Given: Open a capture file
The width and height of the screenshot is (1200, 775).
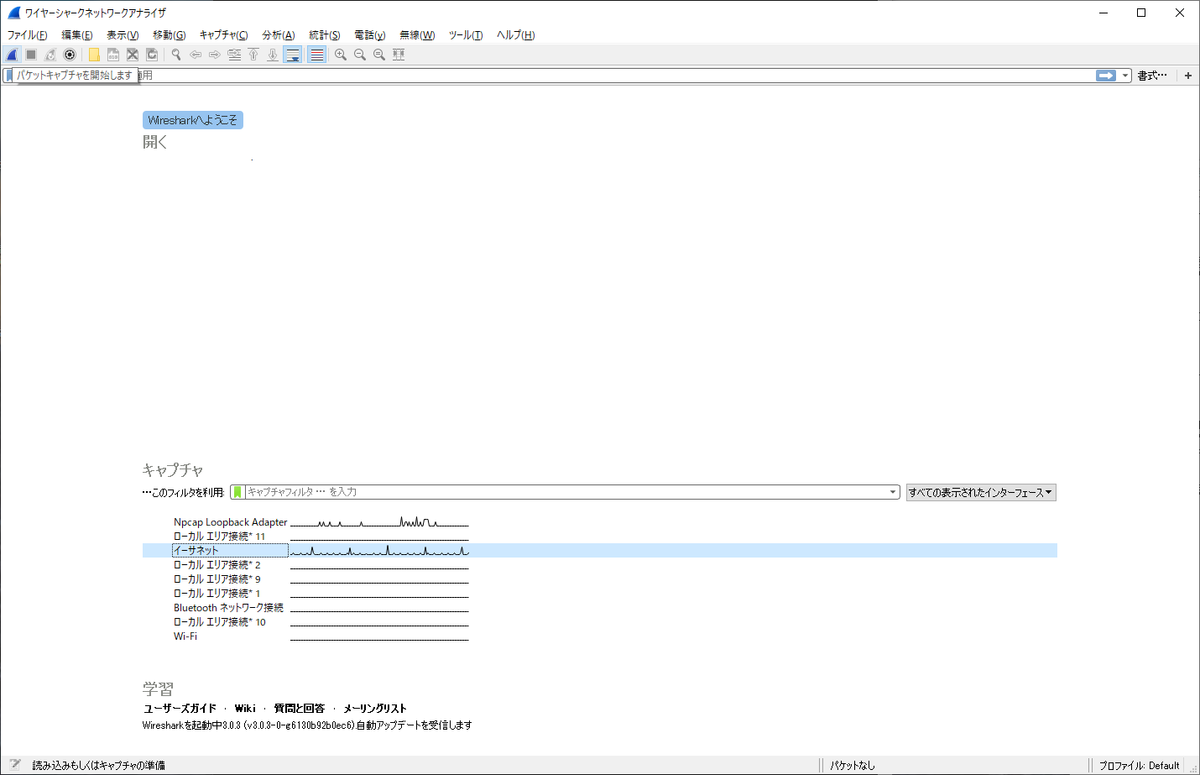Looking at the screenshot, I should pos(94,54).
